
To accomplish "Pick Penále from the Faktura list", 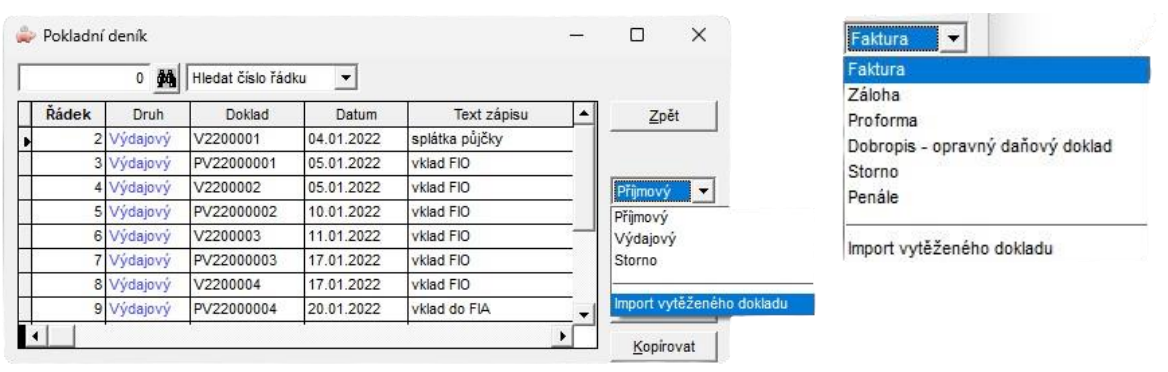I will [873, 198].
